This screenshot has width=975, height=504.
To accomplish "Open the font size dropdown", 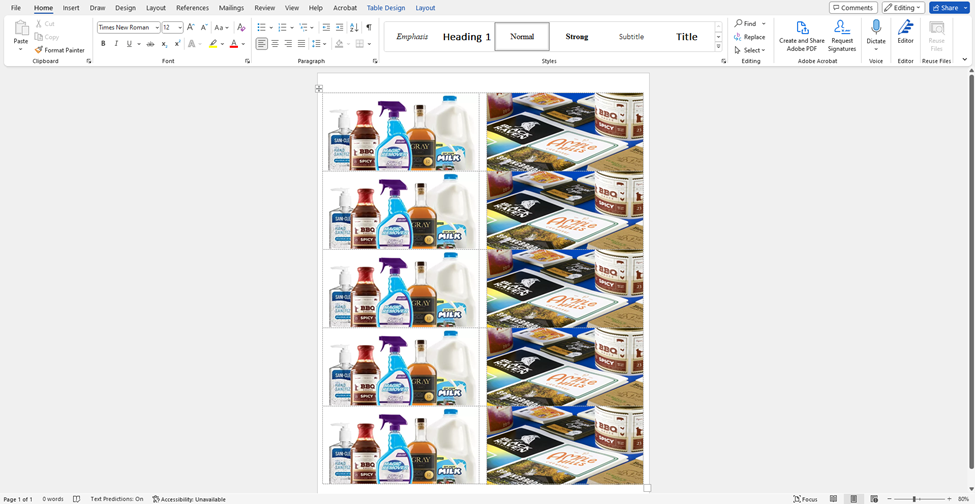I will coord(180,27).
